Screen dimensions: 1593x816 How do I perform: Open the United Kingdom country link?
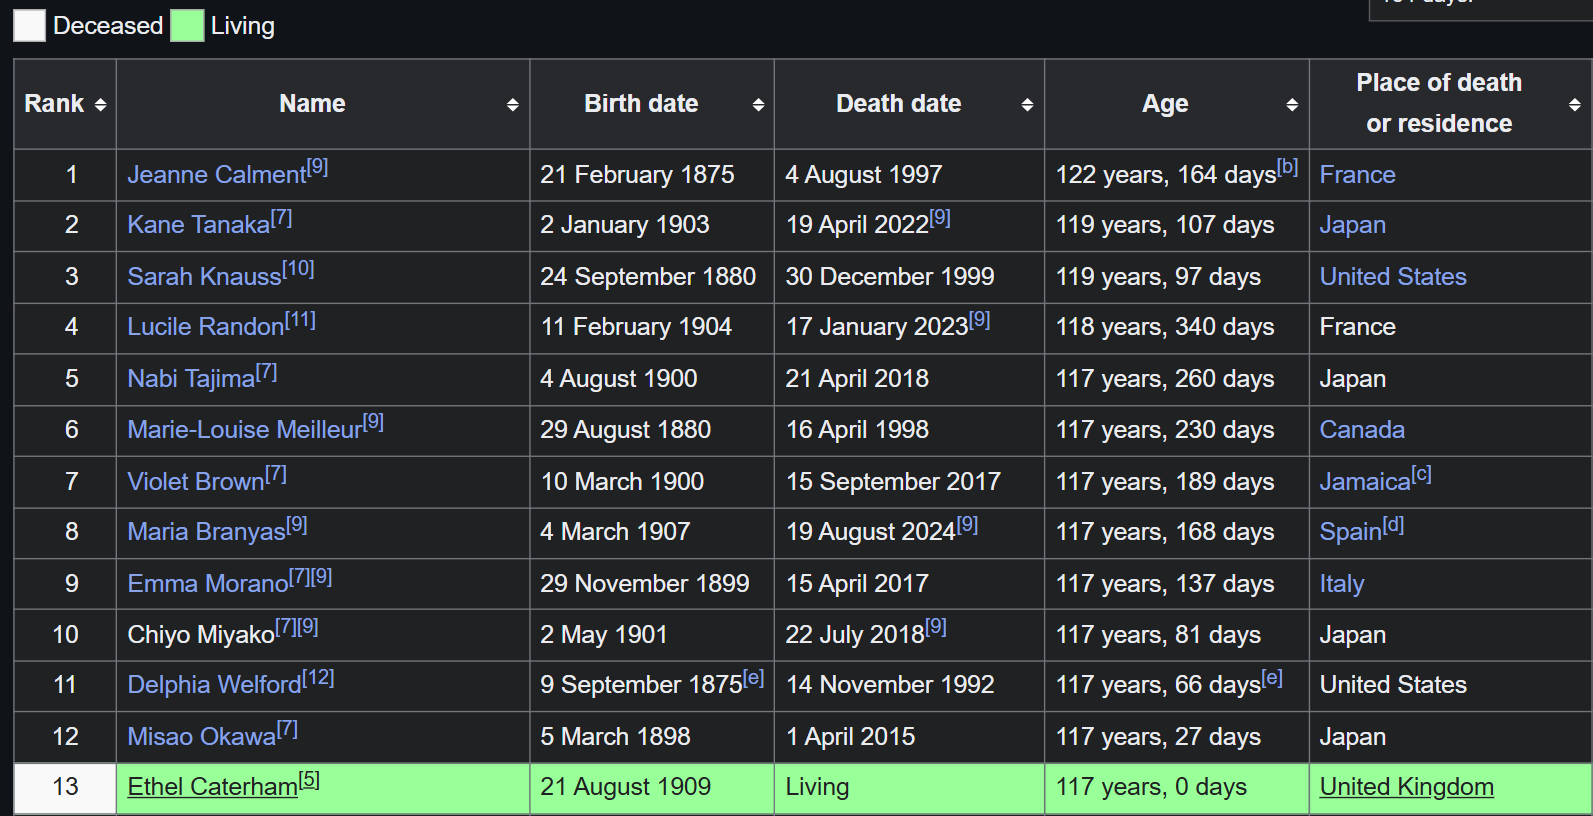click(1407, 787)
